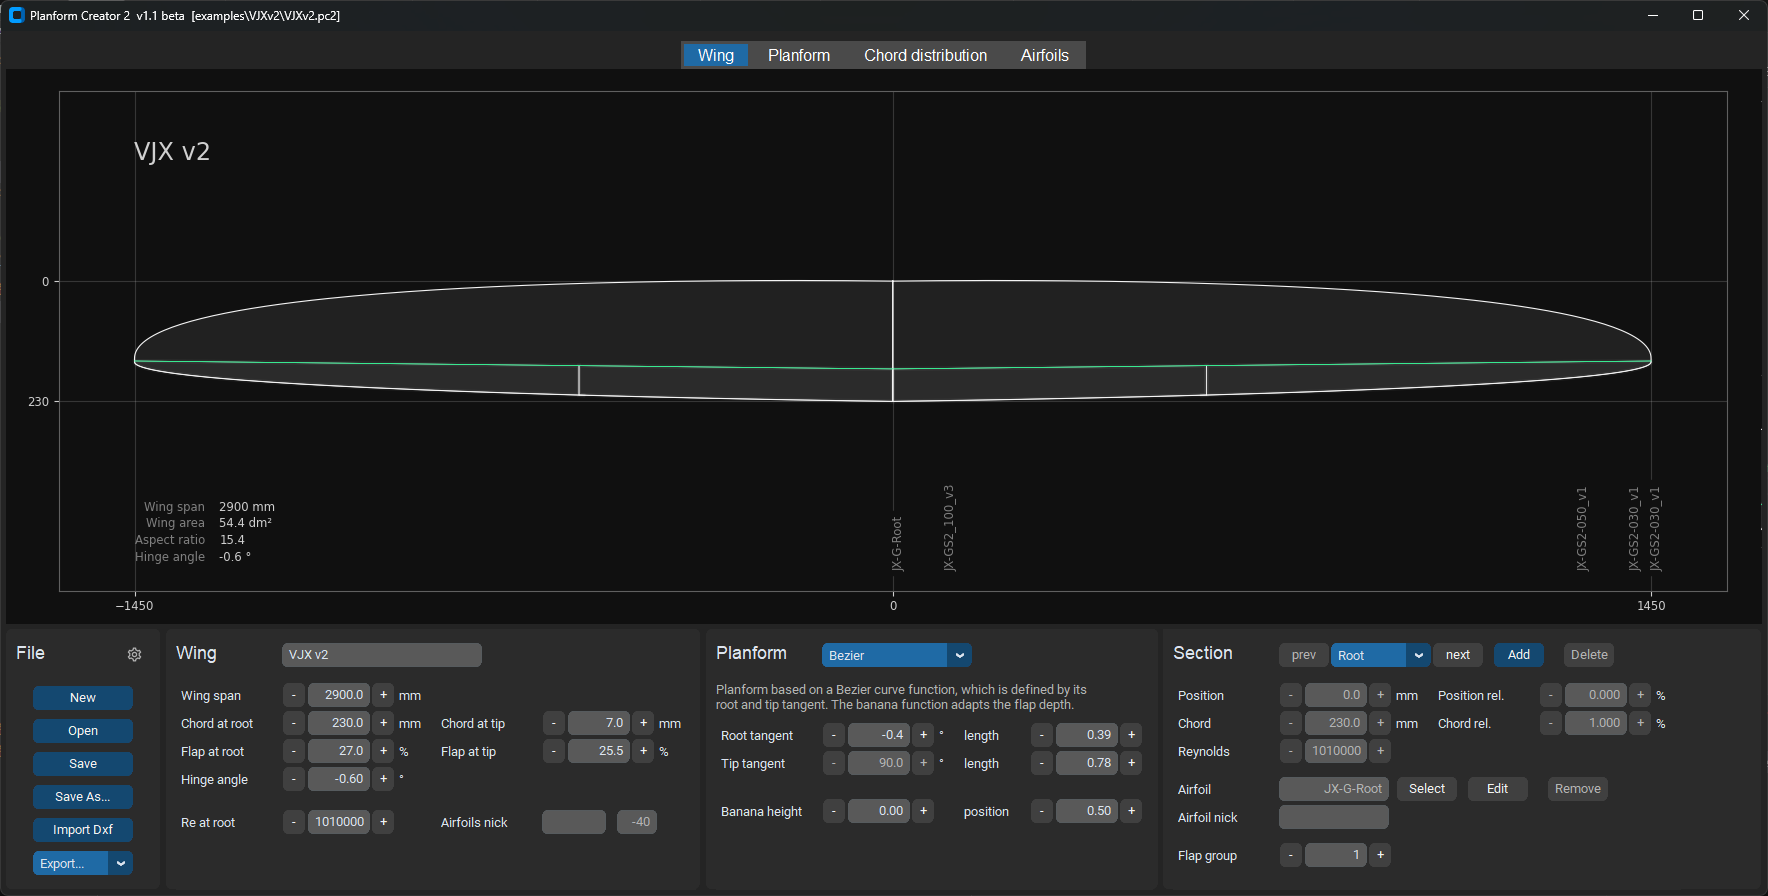
Task: Click the JX-GS2_100_v3 airfoil label in plot
Action: [949, 528]
